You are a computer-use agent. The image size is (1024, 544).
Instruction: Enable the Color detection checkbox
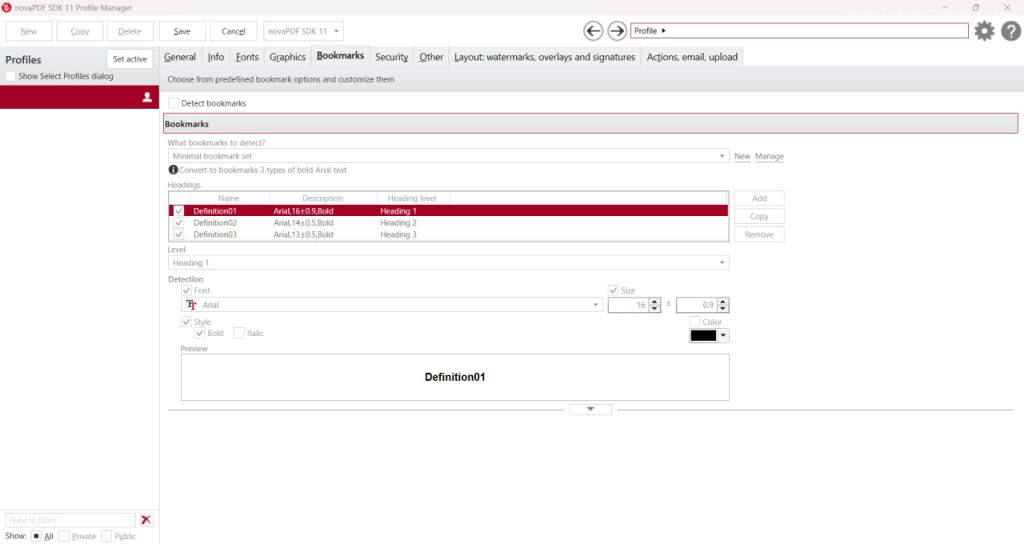[x=695, y=322]
